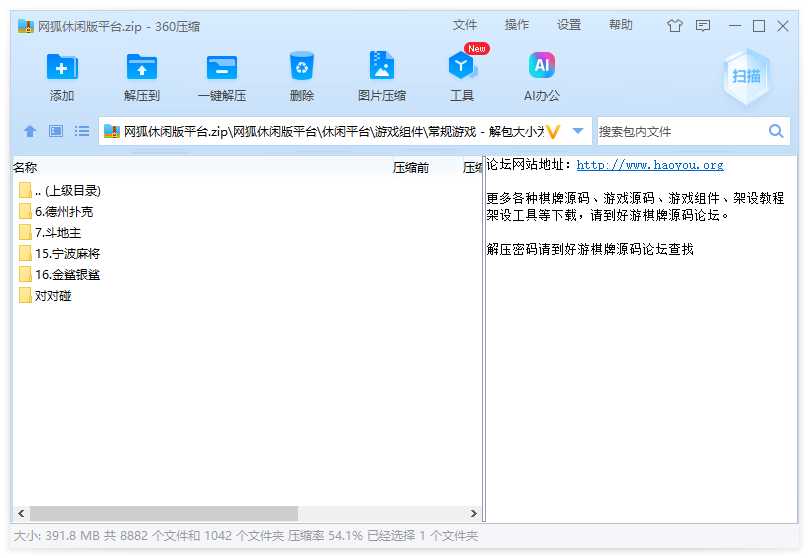Viewport: 809px width, 558px height.
Task: Open the 文件 menu
Action: [465, 25]
